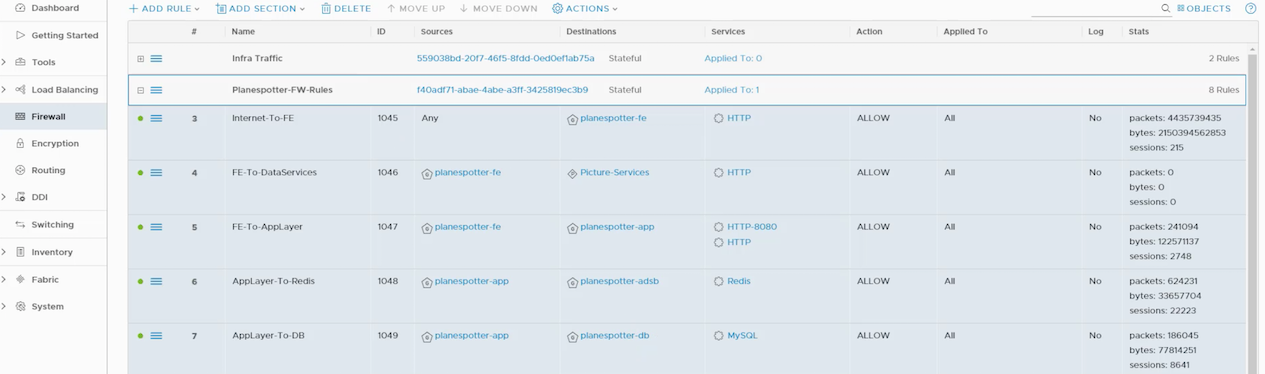Image resolution: width=1265 pixels, height=374 pixels.
Task: Expand the Fabric sidebar chevron
Action: [x=4, y=279]
